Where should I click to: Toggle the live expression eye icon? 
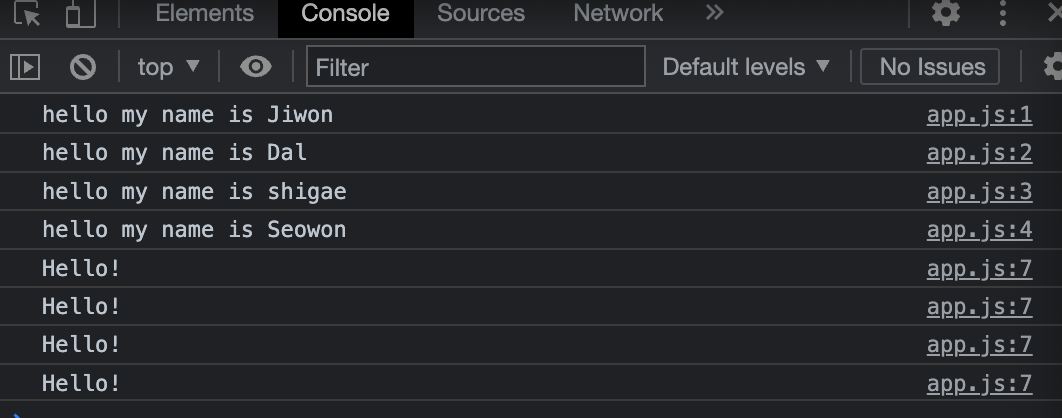click(255, 67)
